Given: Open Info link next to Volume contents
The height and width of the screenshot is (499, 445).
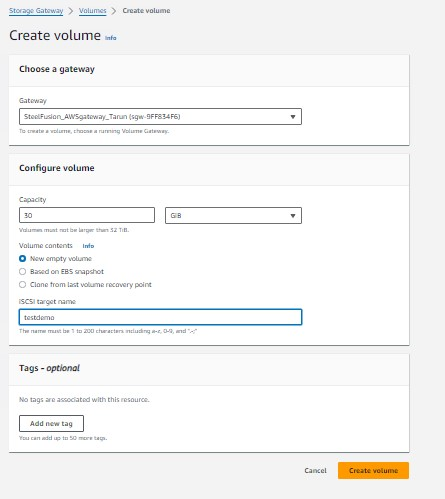Looking at the screenshot, I should pyautogui.click(x=88, y=246).
